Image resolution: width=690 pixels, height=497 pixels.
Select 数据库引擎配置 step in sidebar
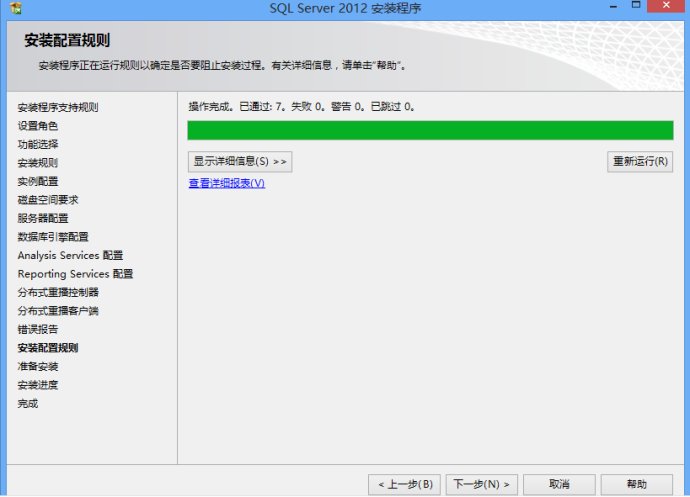point(53,237)
